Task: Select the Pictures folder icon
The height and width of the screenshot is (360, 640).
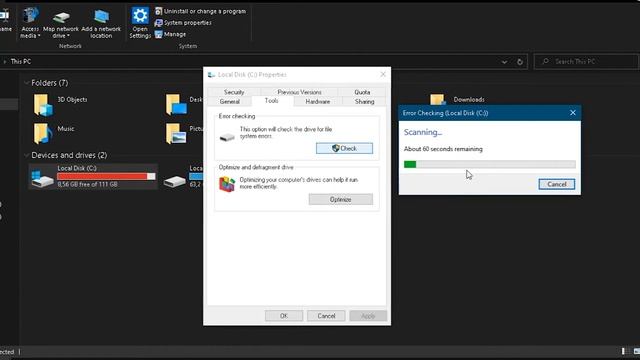Action: [x=176, y=133]
